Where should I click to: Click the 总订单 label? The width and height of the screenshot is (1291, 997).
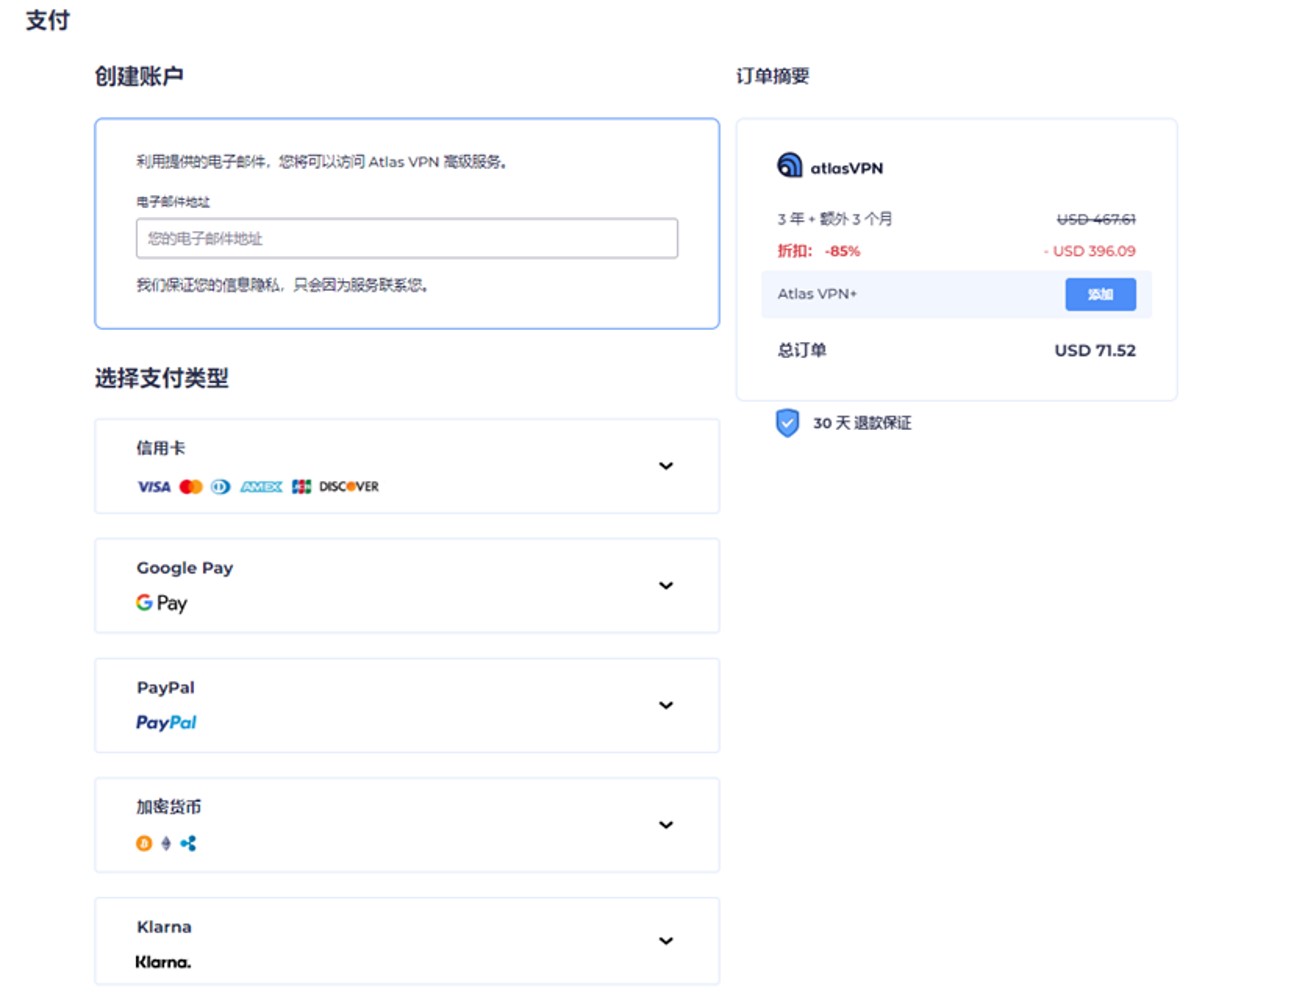(x=802, y=350)
